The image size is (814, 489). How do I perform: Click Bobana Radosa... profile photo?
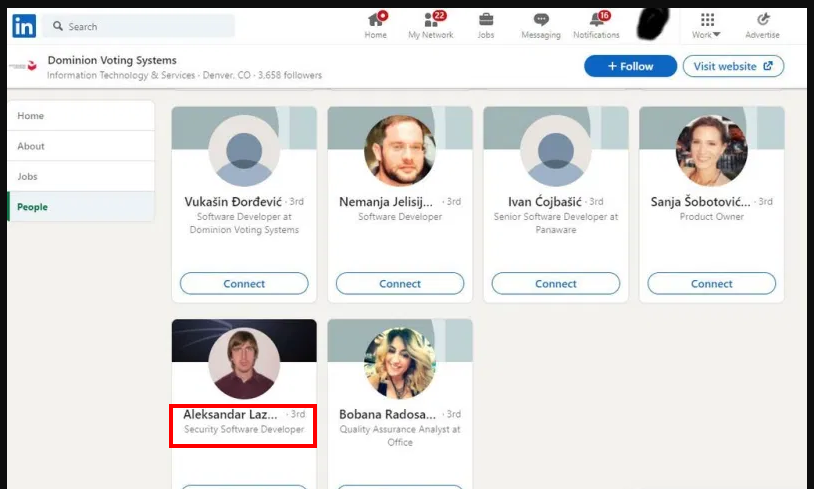[x=400, y=363]
